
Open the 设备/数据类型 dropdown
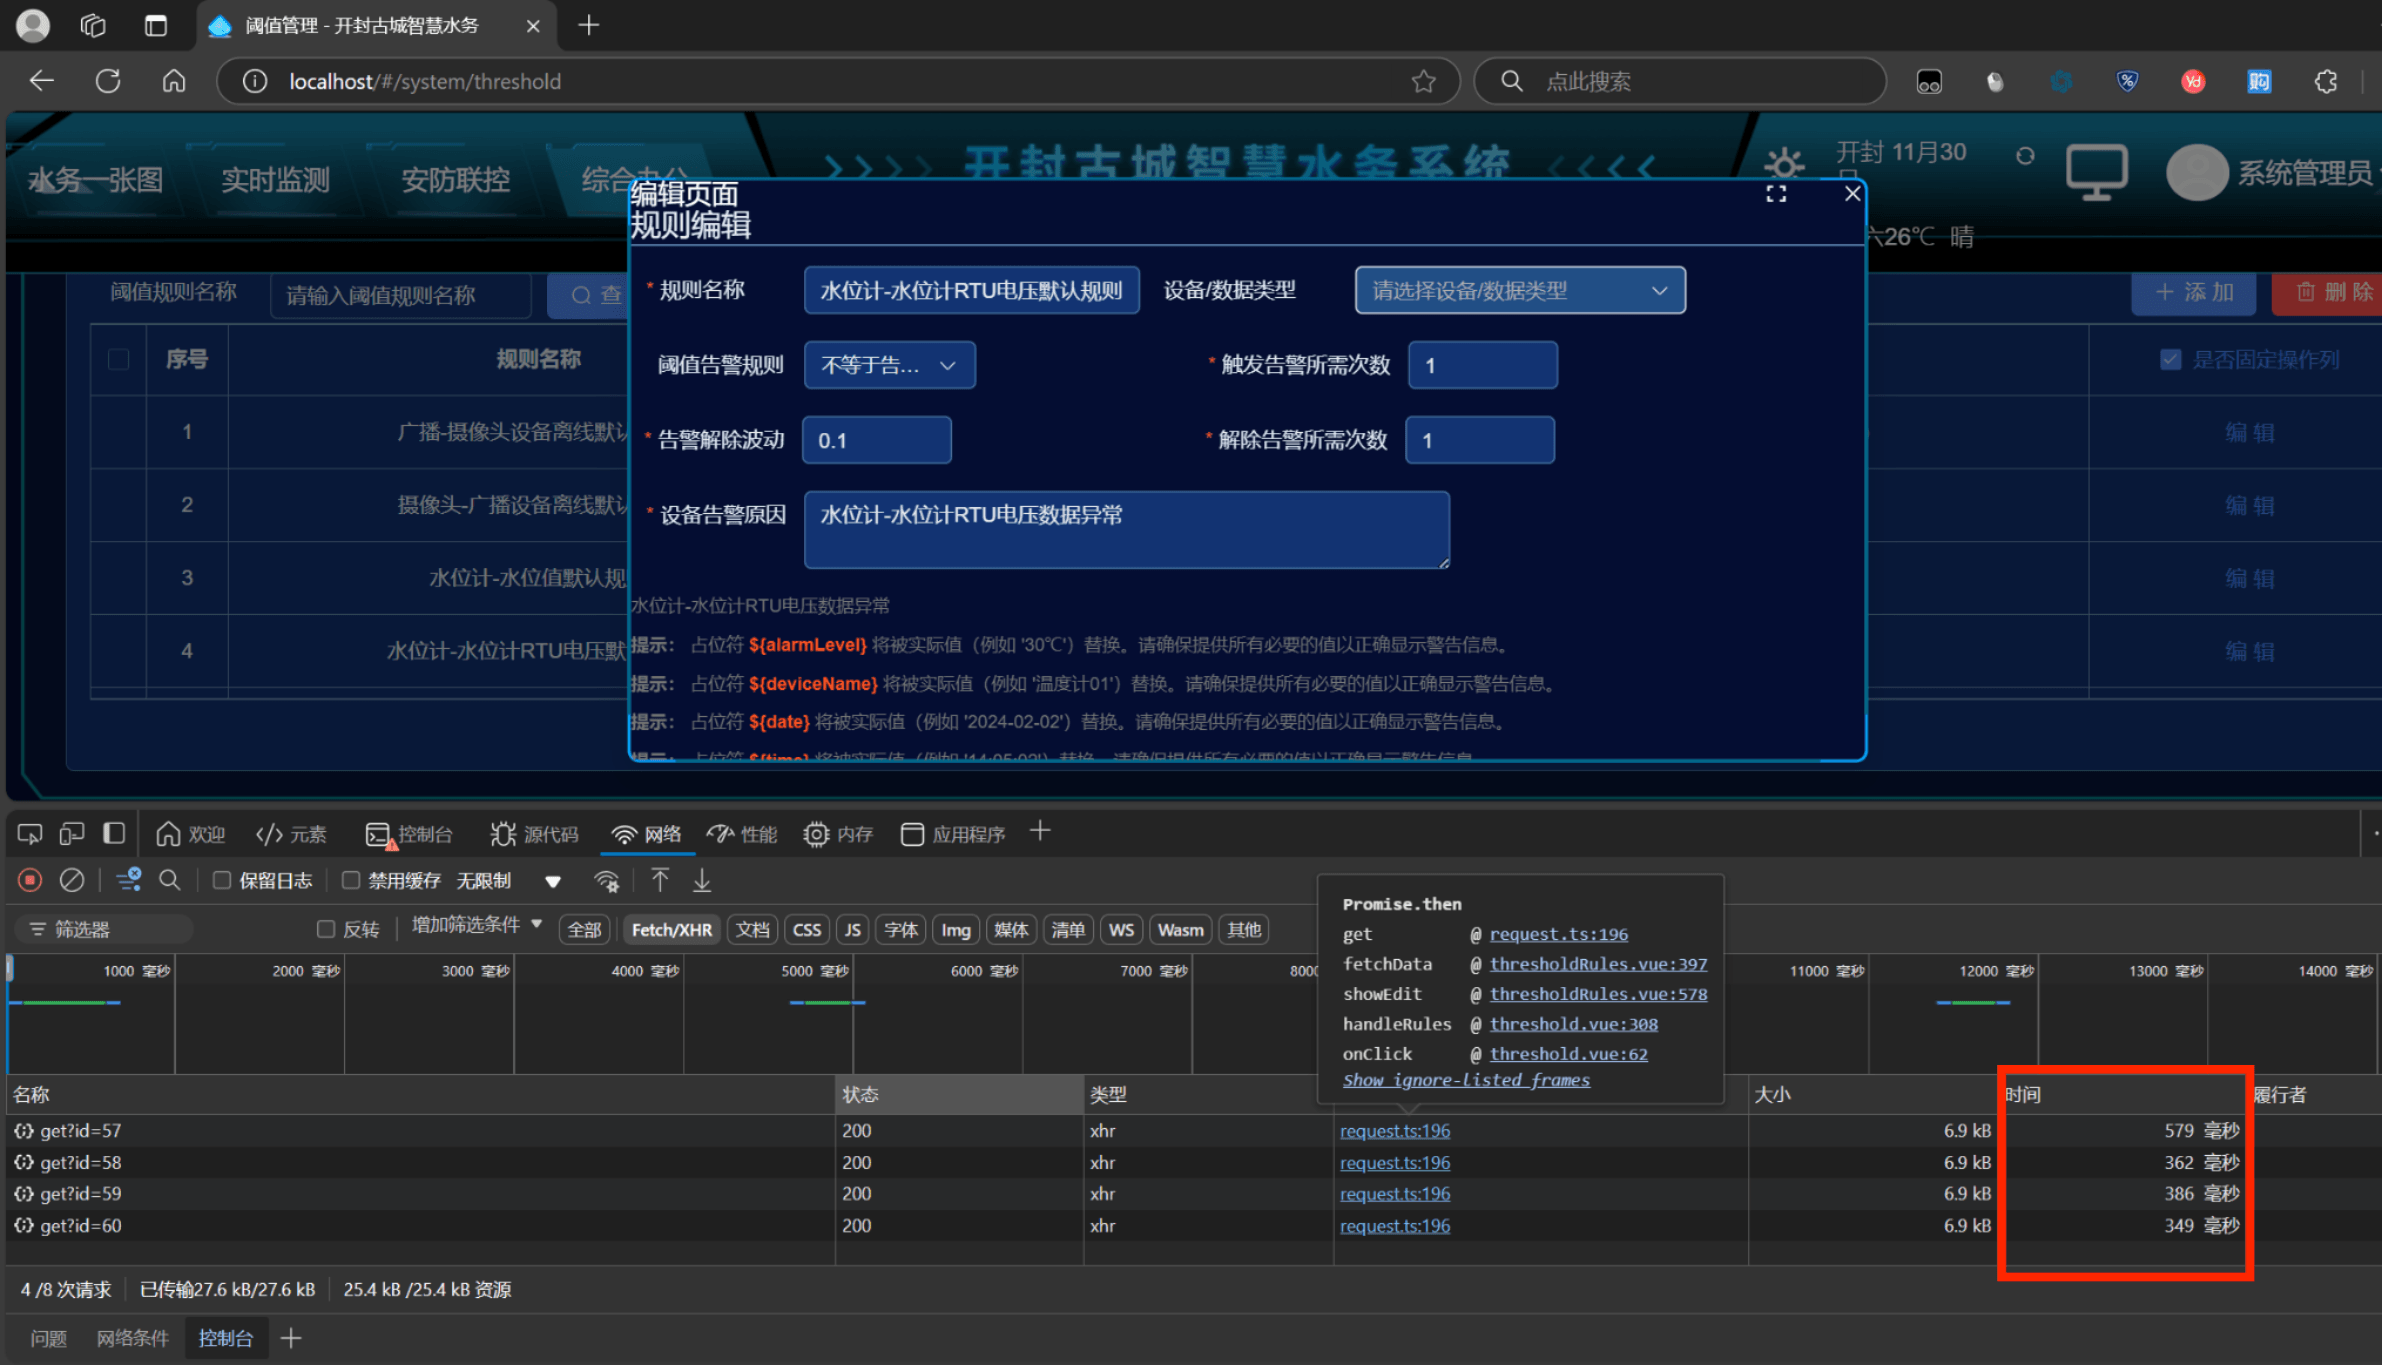tap(1519, 291)
